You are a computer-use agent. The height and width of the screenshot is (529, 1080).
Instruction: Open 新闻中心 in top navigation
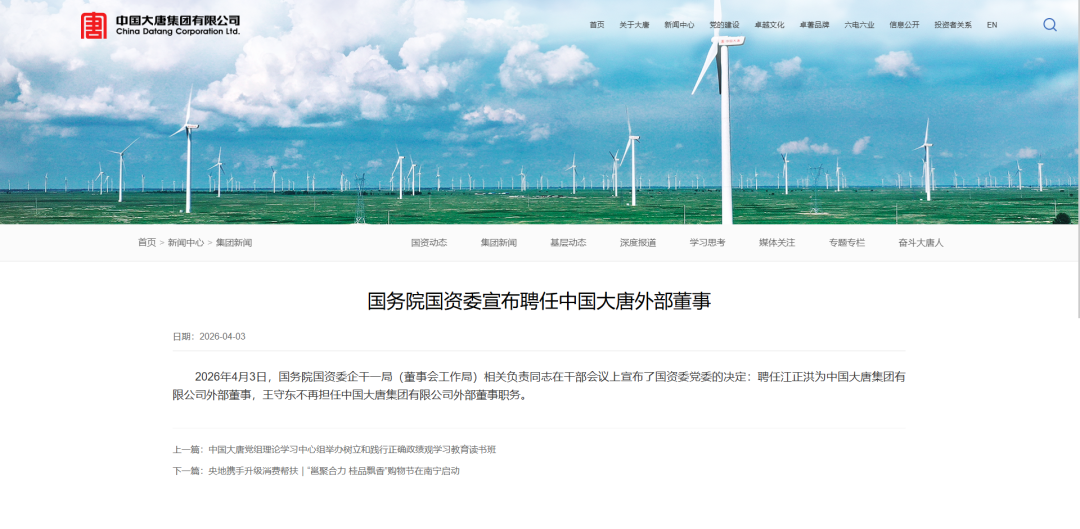[x=679, y=25]
